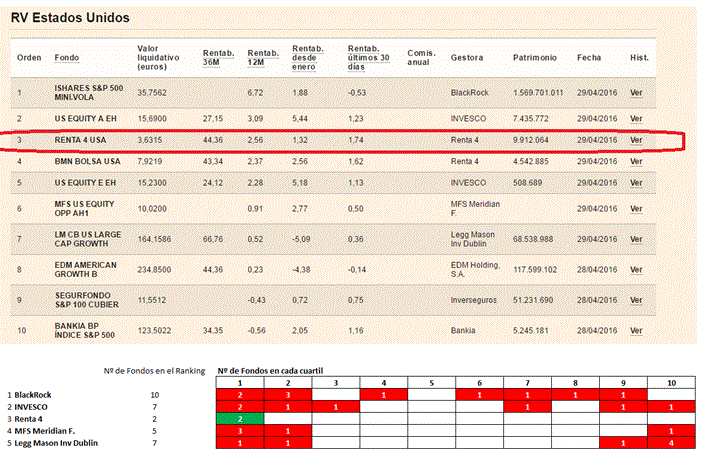Select fund name US EQUITY E EH
This screenshot has width=701, height=455.
85,183
